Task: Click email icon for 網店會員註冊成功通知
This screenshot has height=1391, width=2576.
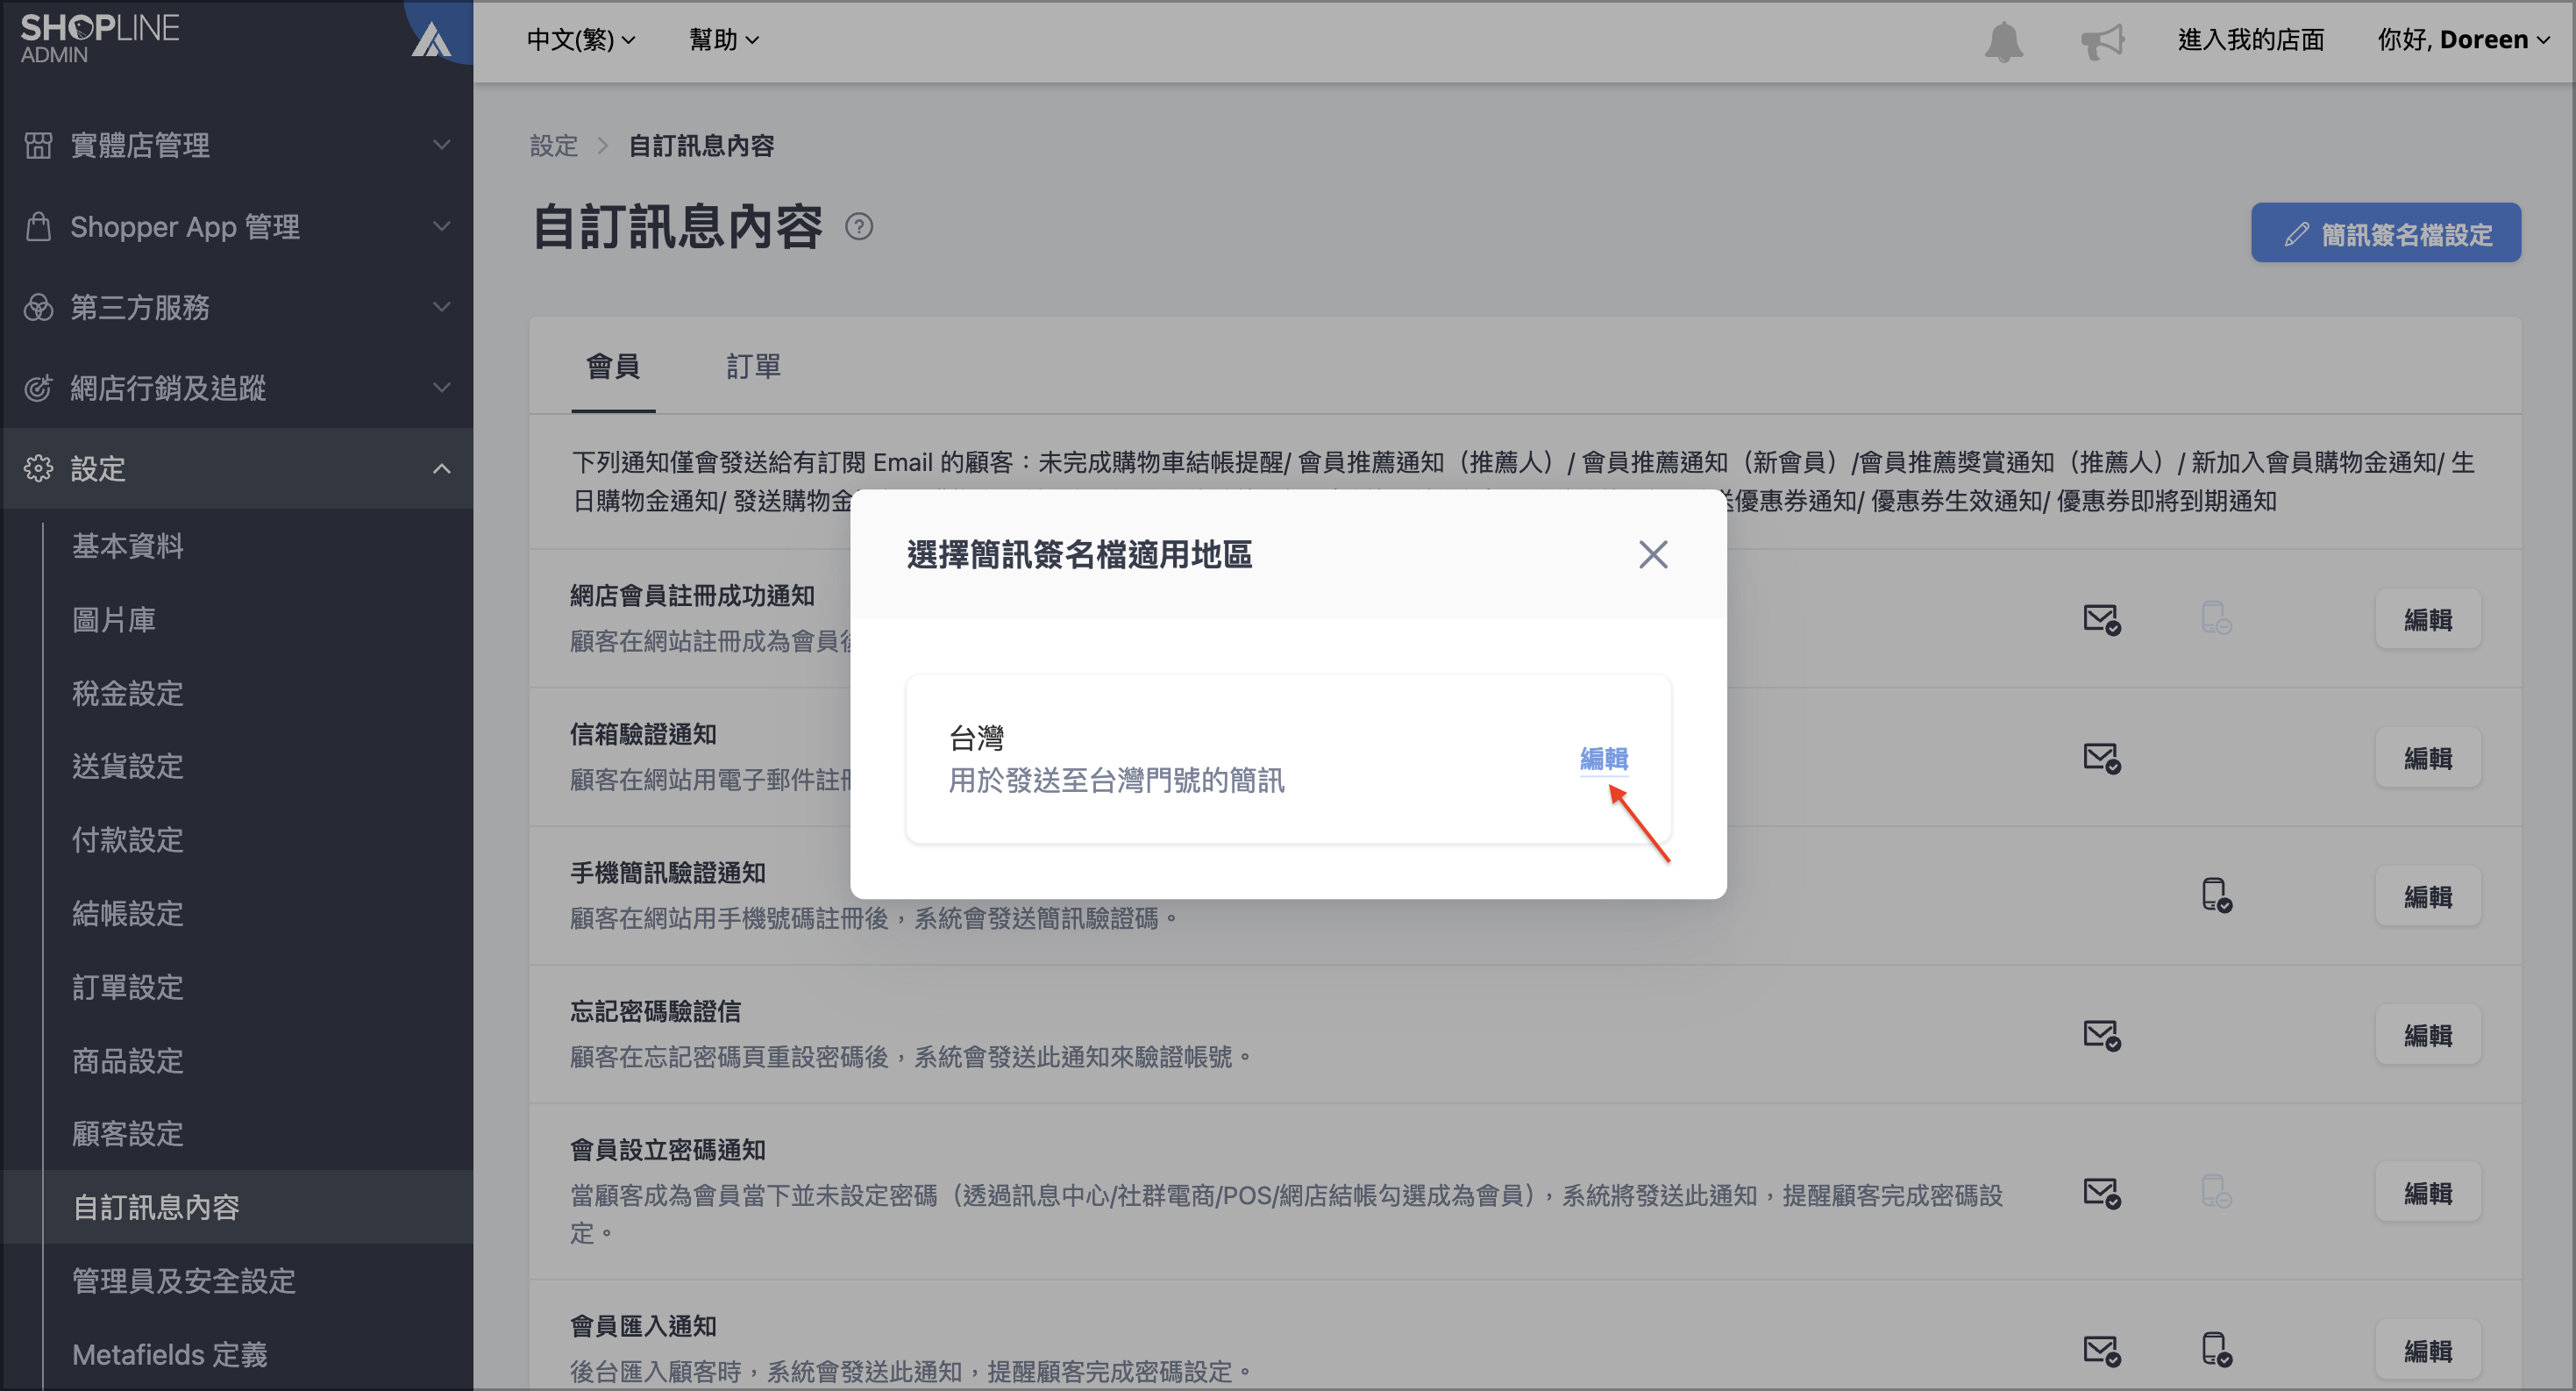Action: pyautogui.click(x=2102, y=619)
